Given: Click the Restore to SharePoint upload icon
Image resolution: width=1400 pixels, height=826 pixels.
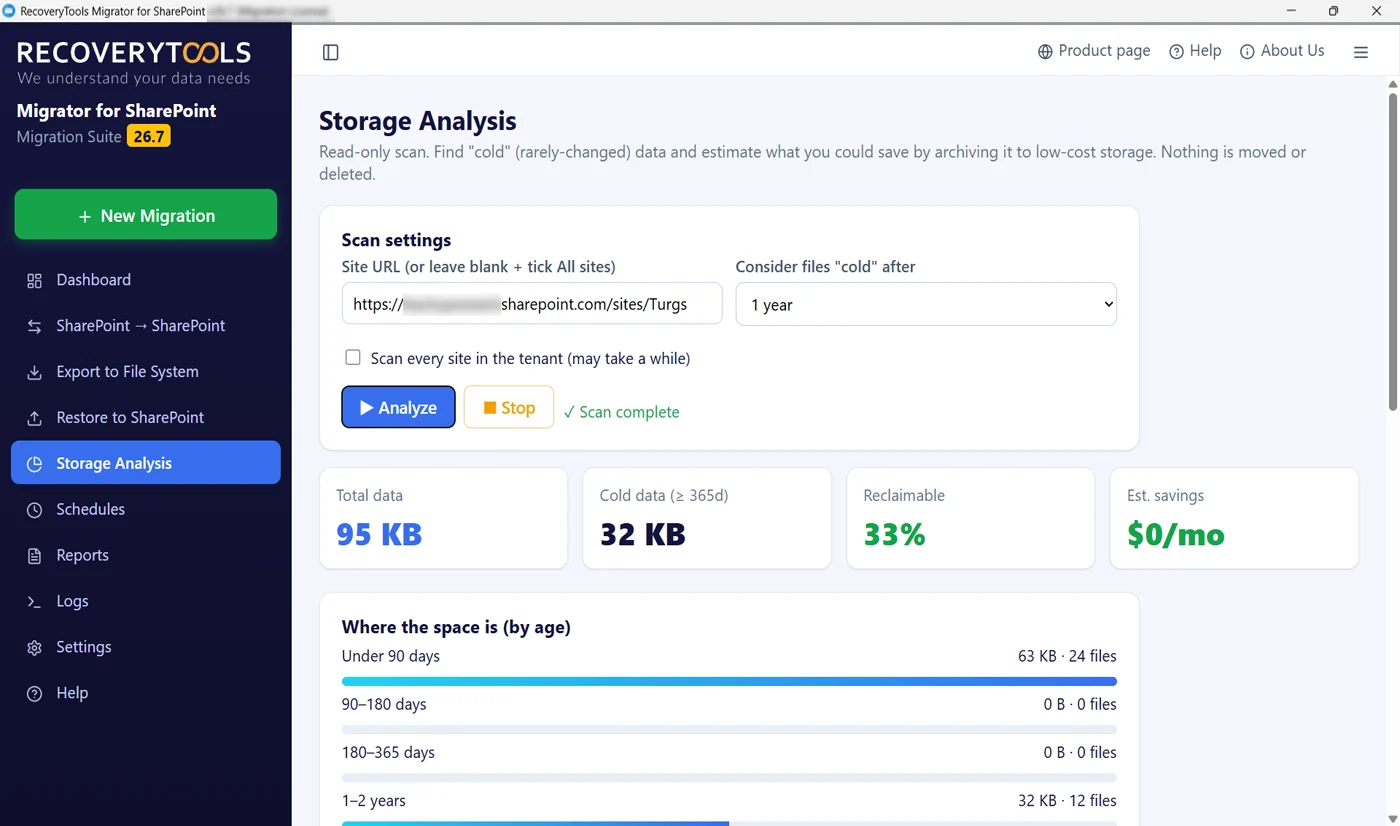Looking at the screenshot, I should point(35,419).
